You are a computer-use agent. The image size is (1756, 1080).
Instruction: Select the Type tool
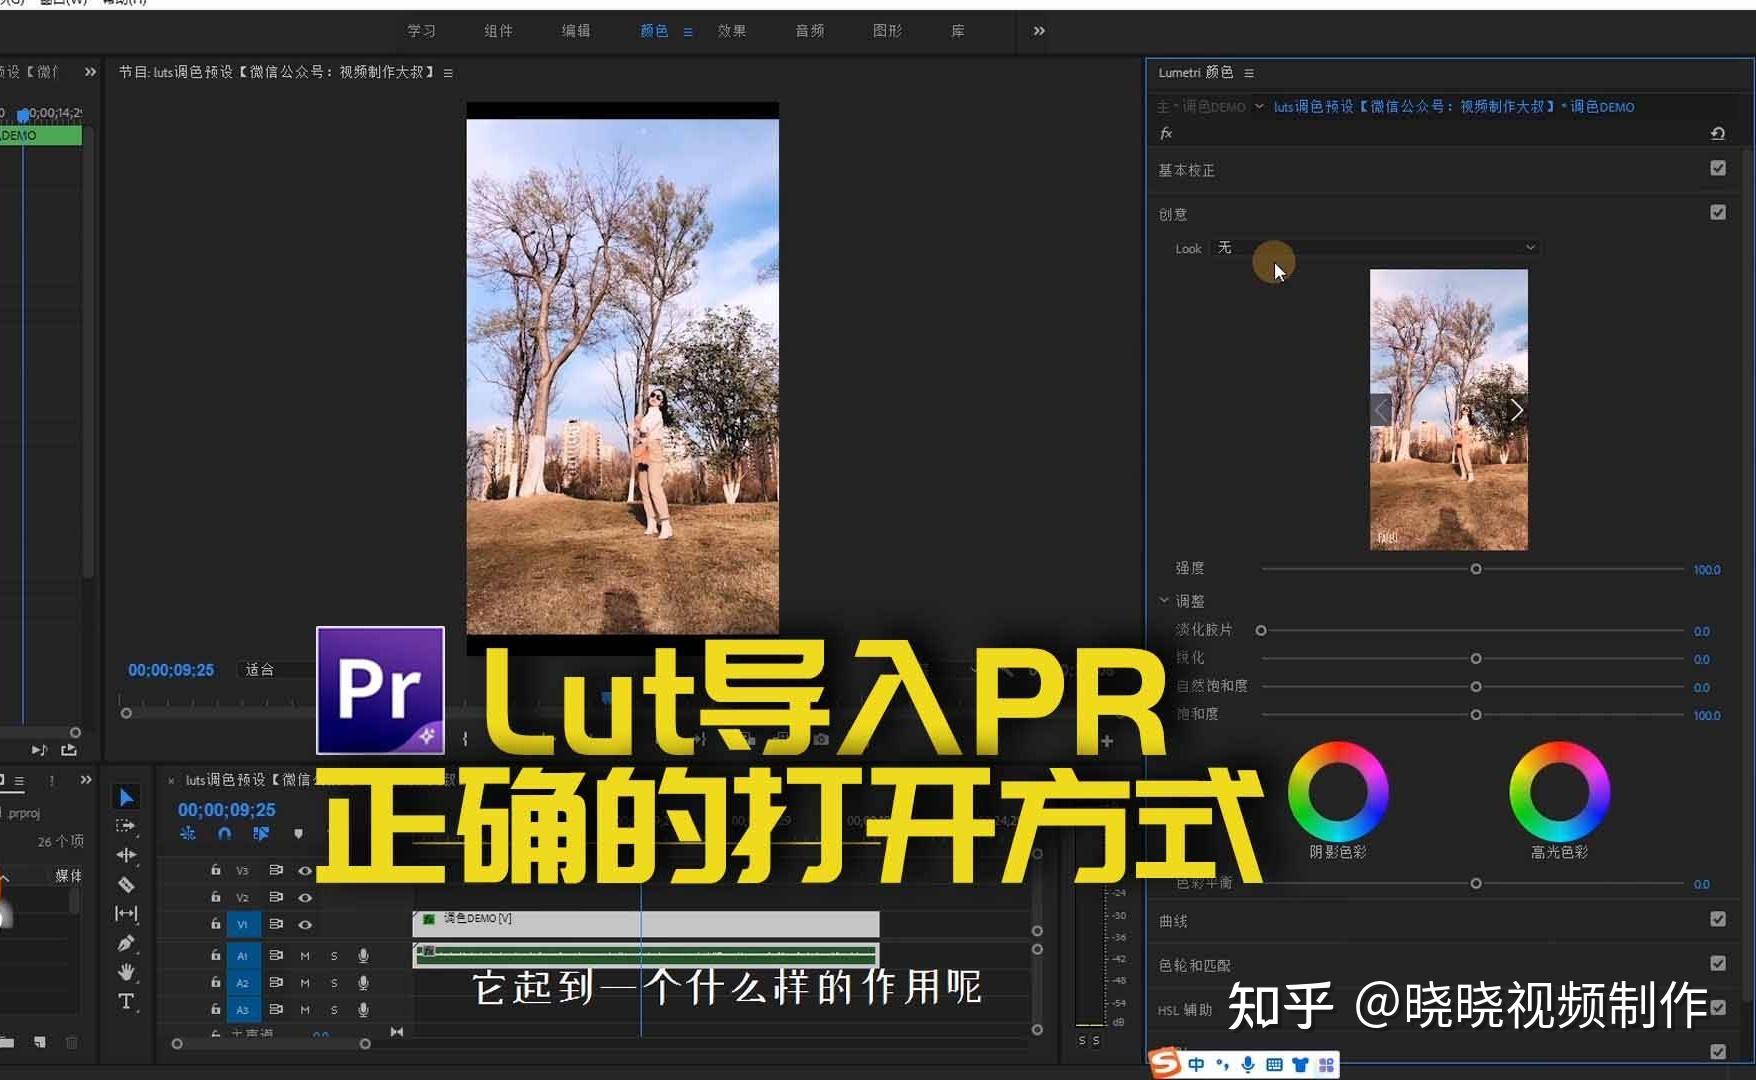tap(126, 1001)
